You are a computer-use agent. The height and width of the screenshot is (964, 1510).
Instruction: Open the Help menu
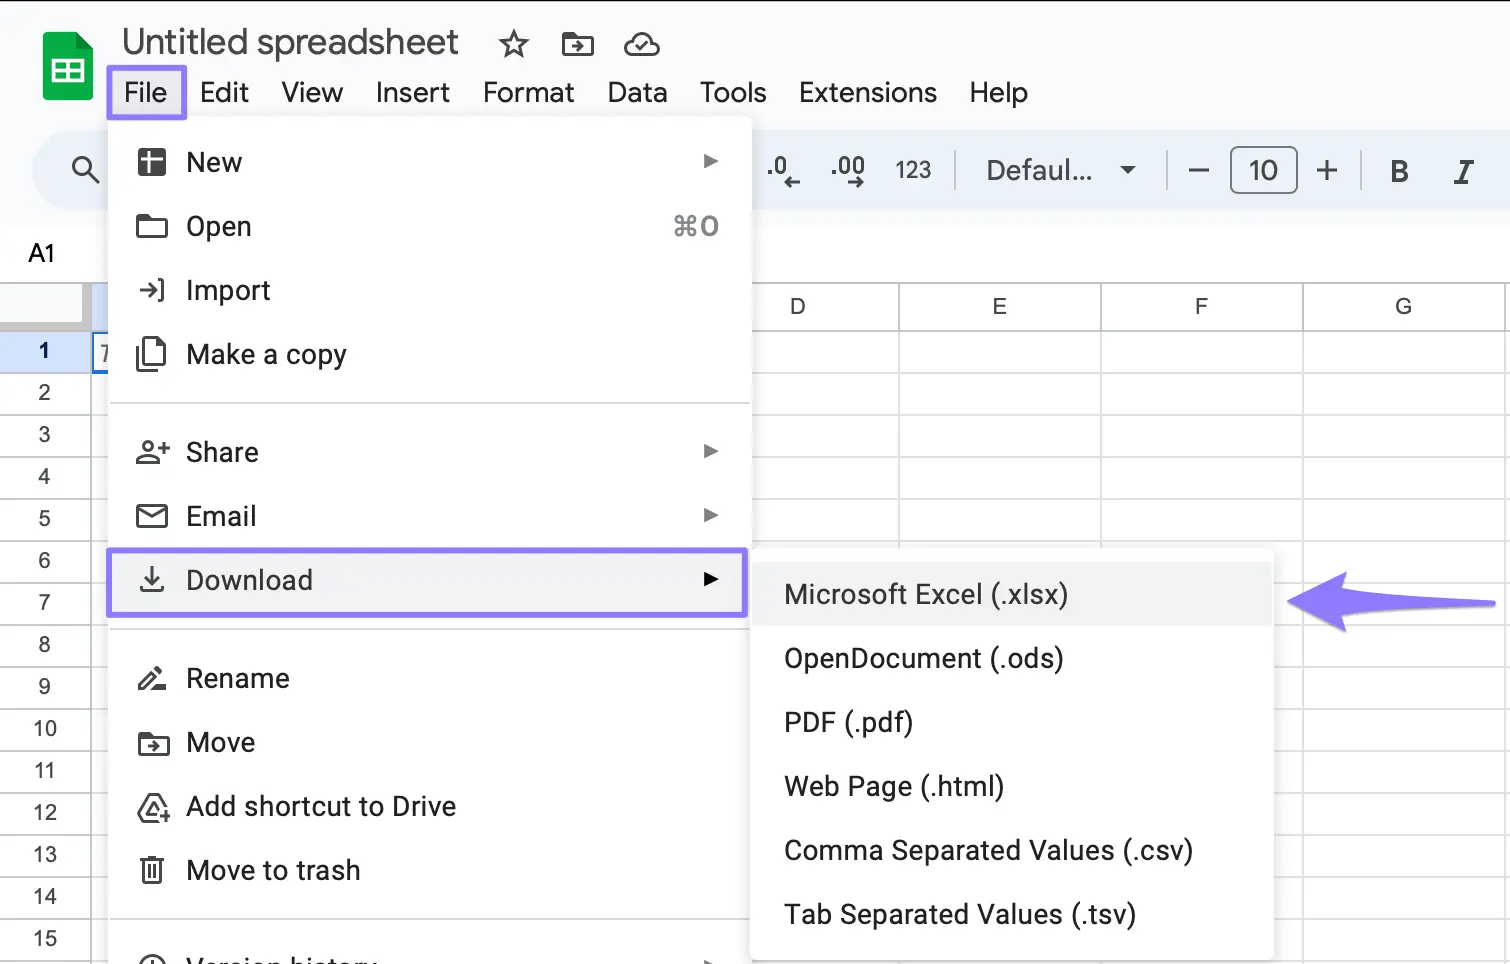998,93
